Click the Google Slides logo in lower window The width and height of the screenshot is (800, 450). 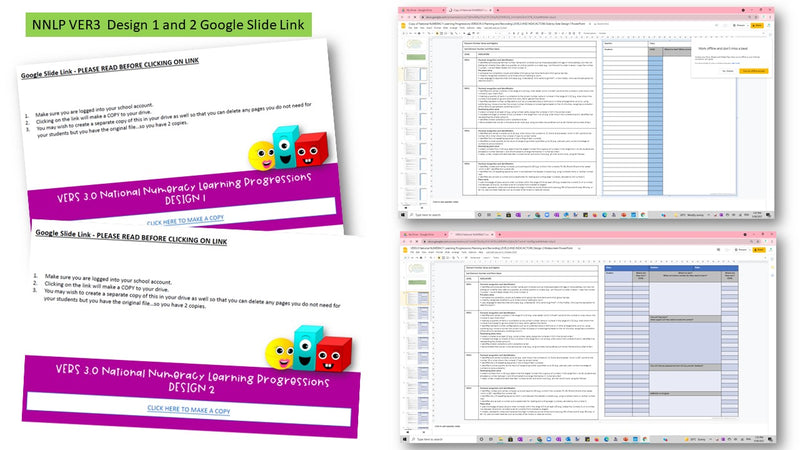405,250
